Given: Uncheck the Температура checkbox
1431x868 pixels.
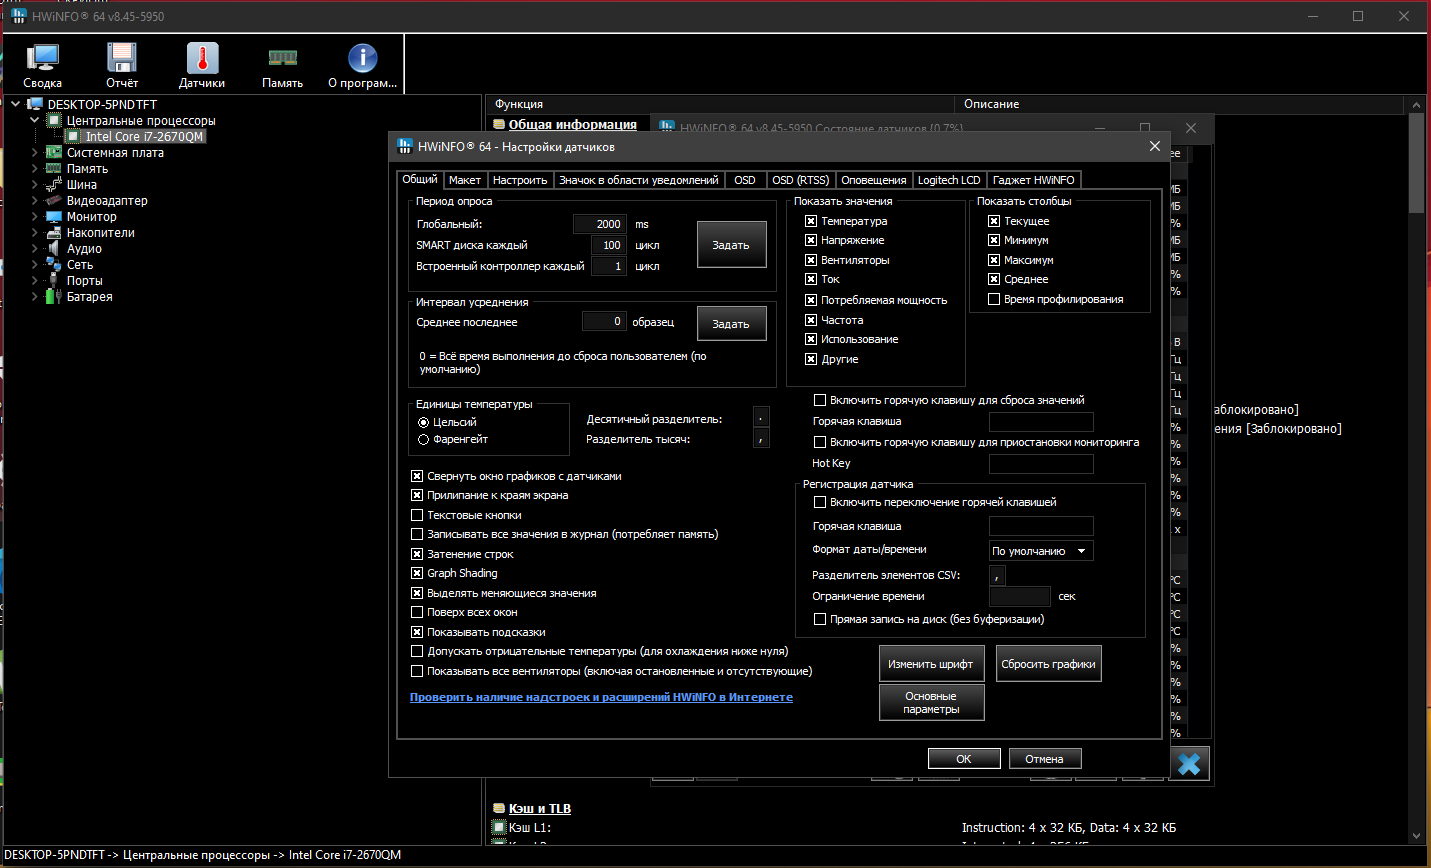Looking at the screenshot, I should [x=811, y=221].
